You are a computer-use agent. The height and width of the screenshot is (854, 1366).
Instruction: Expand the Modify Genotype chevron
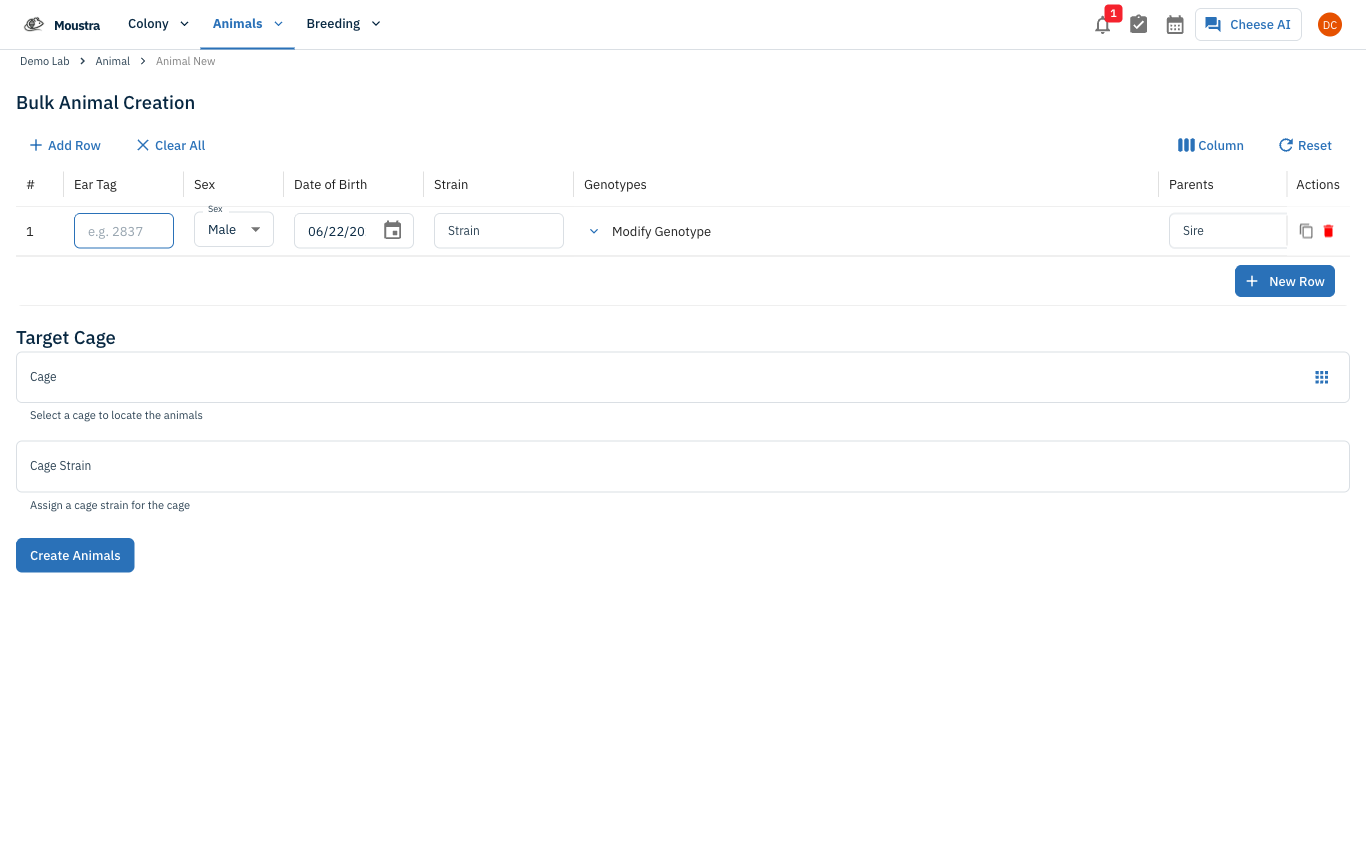(x=594, y=231)
